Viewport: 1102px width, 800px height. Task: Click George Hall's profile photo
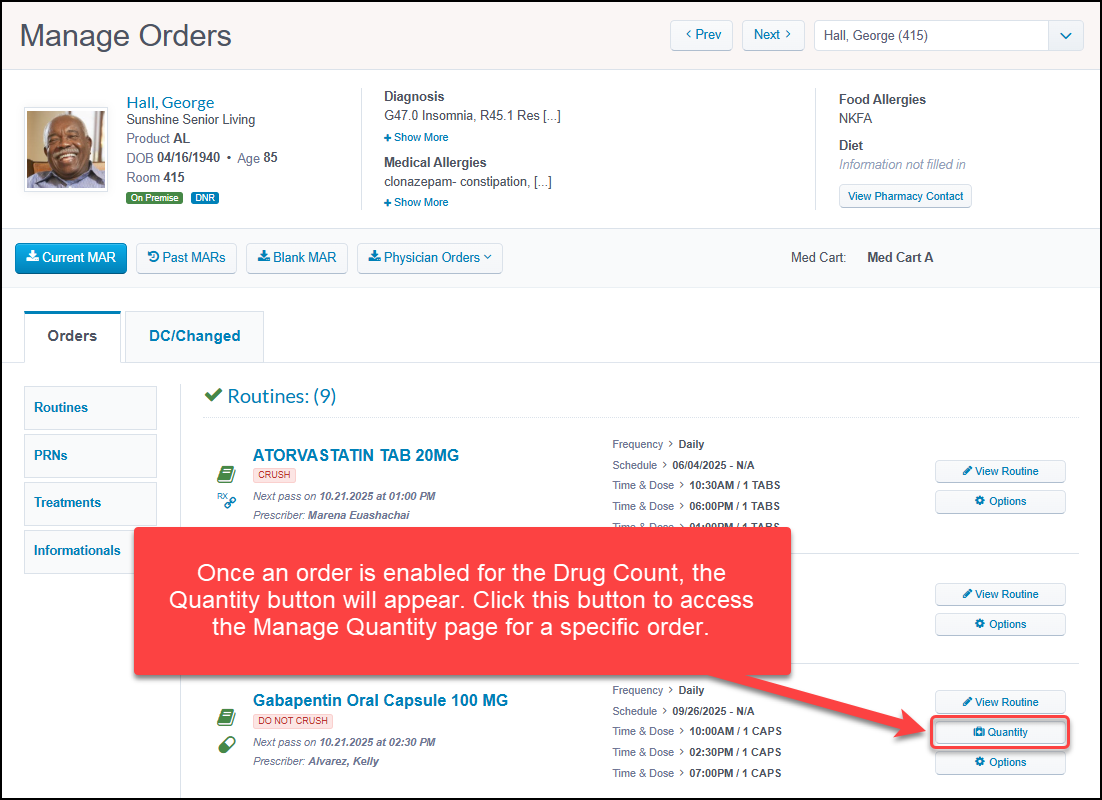tap(66, 149)
